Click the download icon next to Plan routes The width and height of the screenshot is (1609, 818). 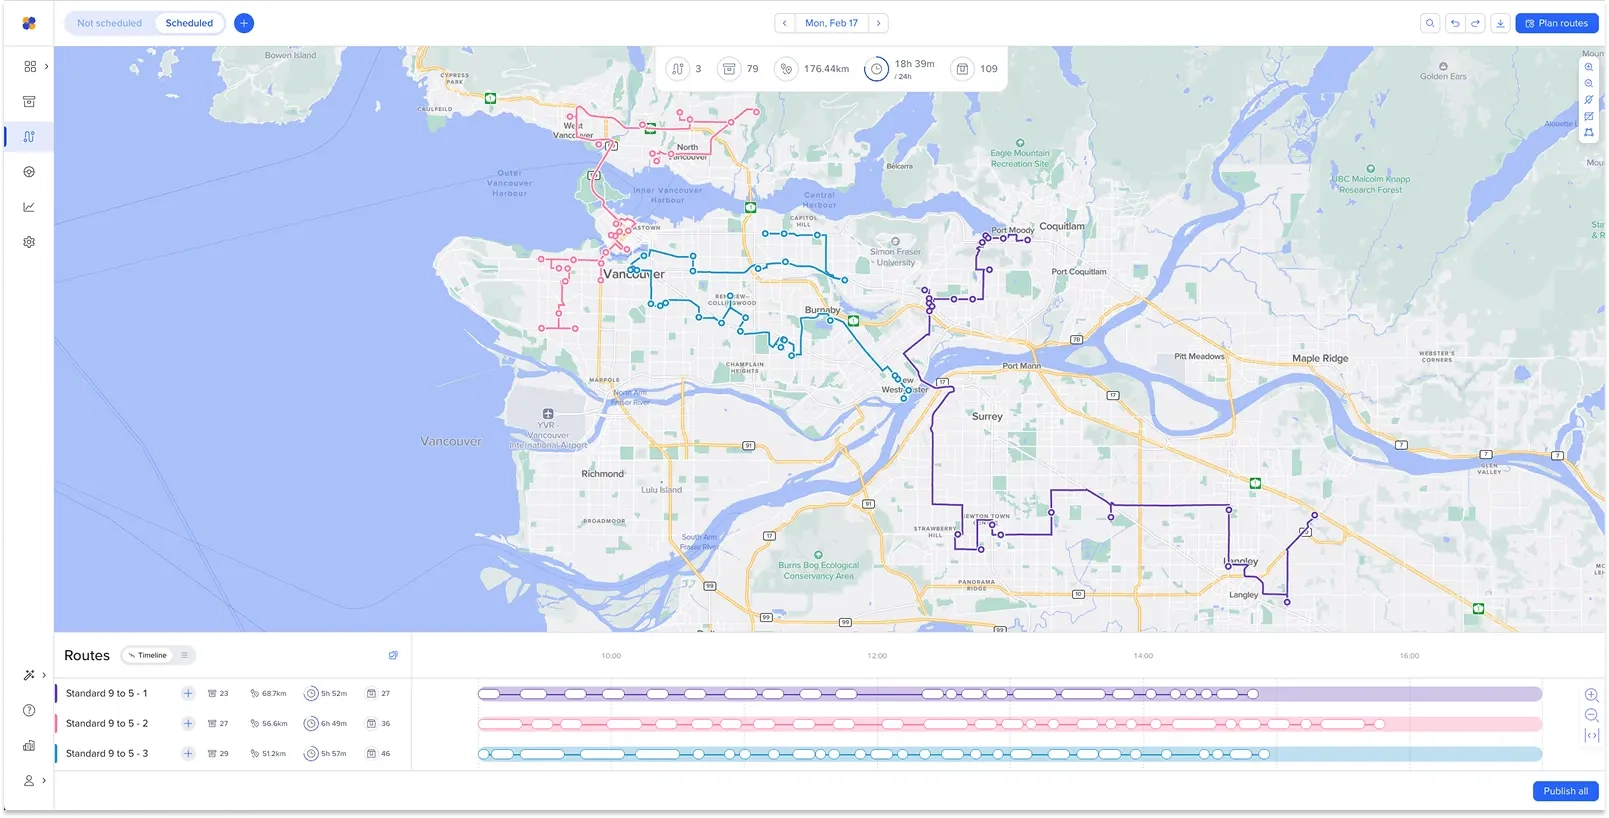(x=1500, y=23)
